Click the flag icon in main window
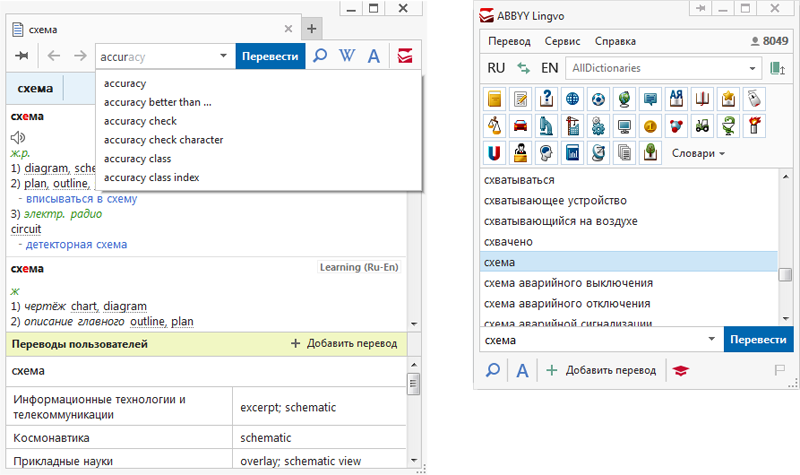The width and height of the screenshot is (800, 475). point(779,370)
